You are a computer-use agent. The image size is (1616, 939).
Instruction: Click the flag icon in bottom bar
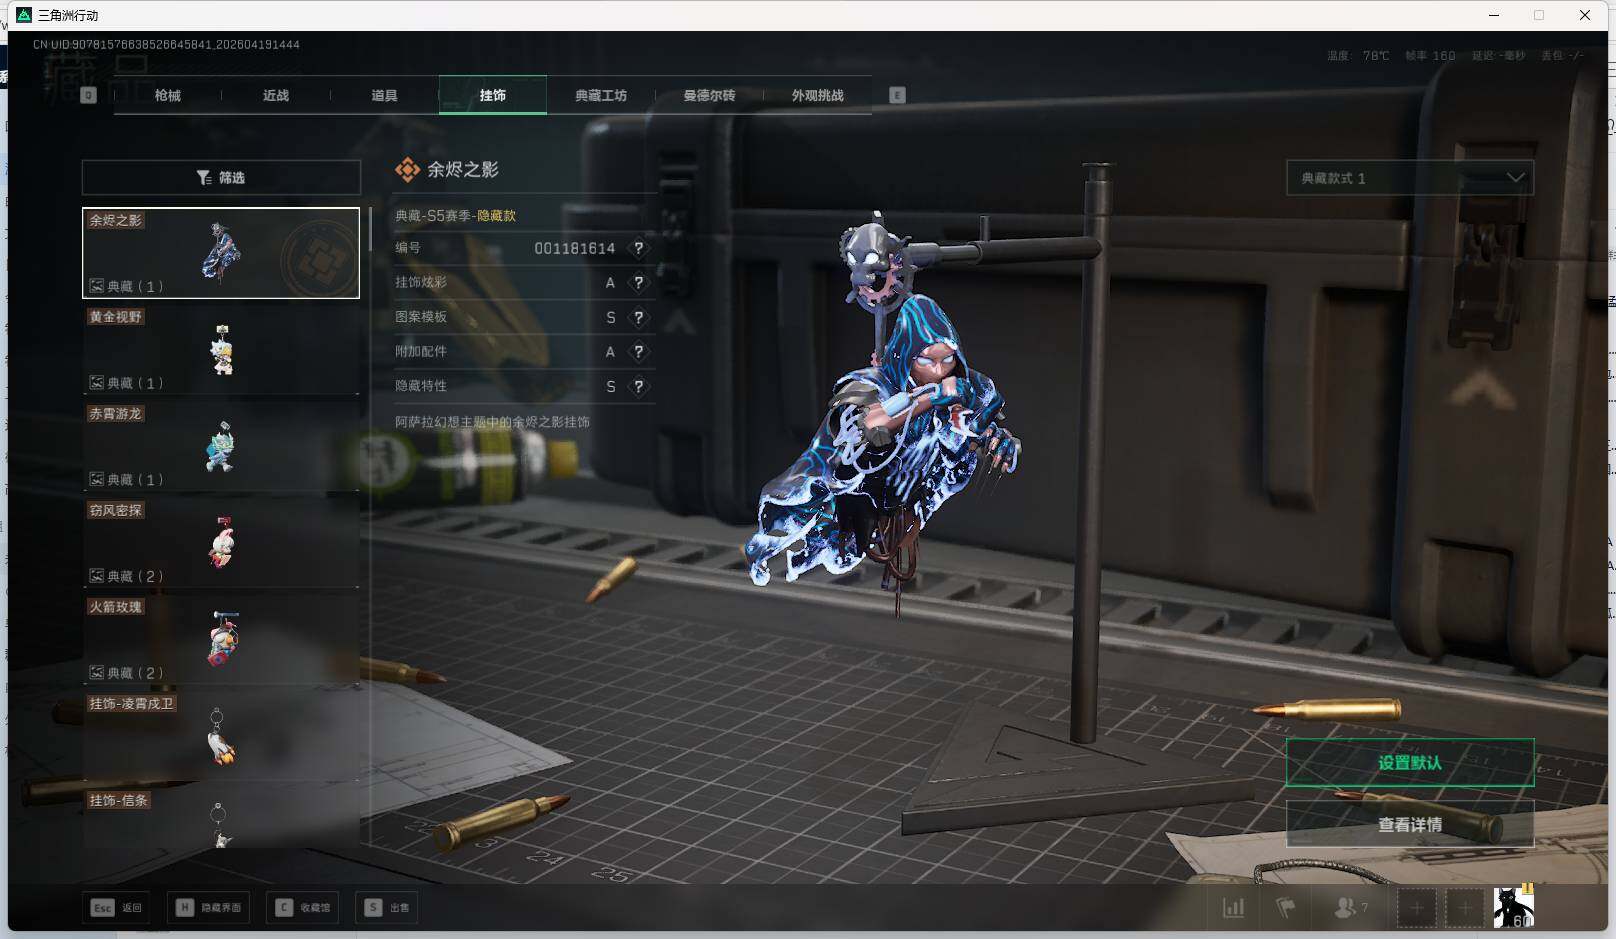(1286, 908)
